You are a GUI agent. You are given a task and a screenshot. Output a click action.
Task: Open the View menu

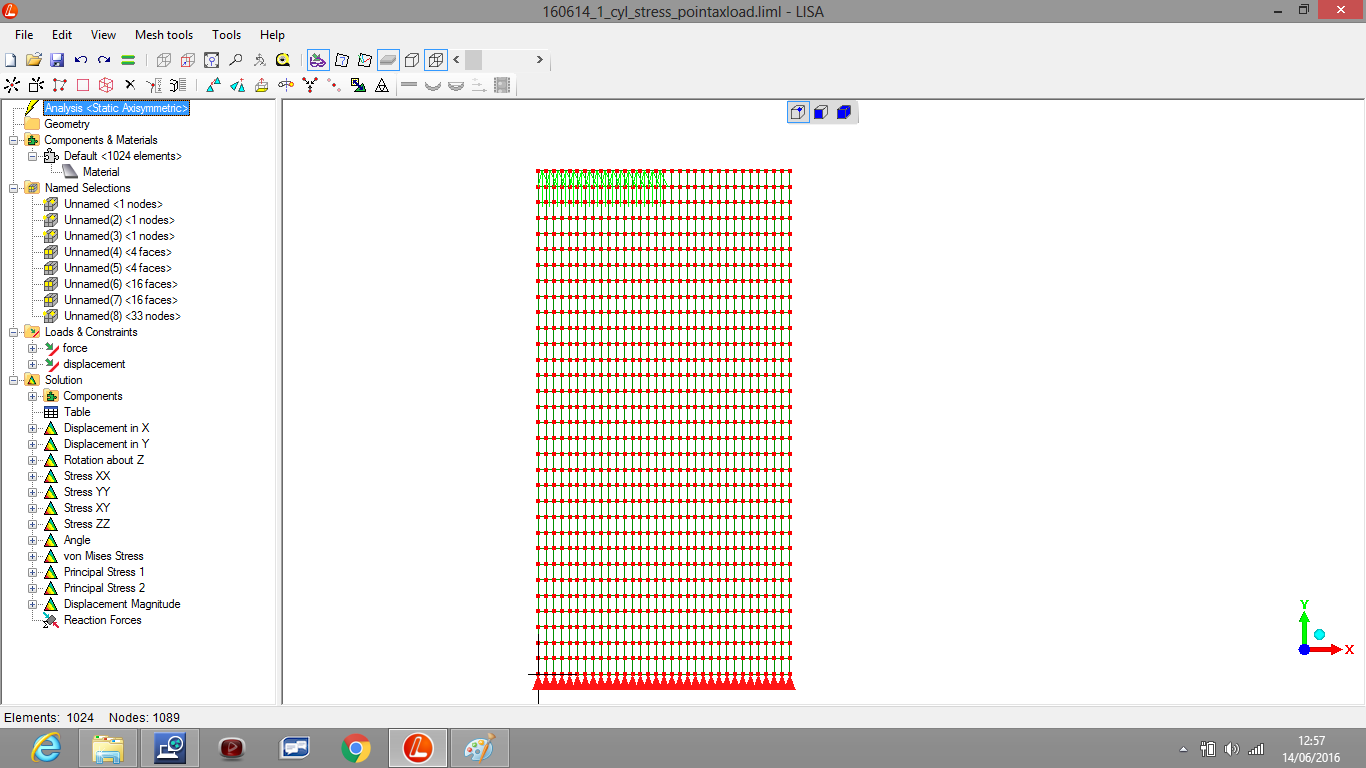103,35
